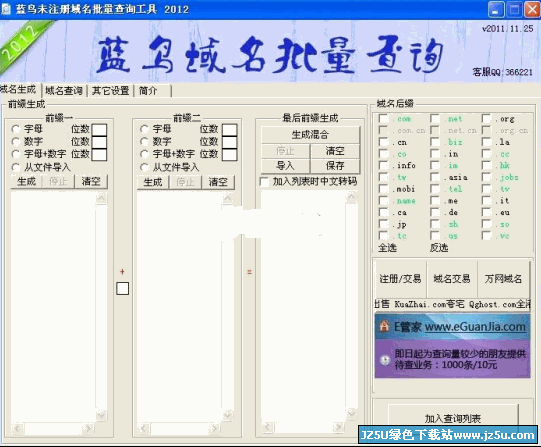Click 清空 button under 前缀二
The width and height of the screenshot is (541, 447).
point(218,182)
